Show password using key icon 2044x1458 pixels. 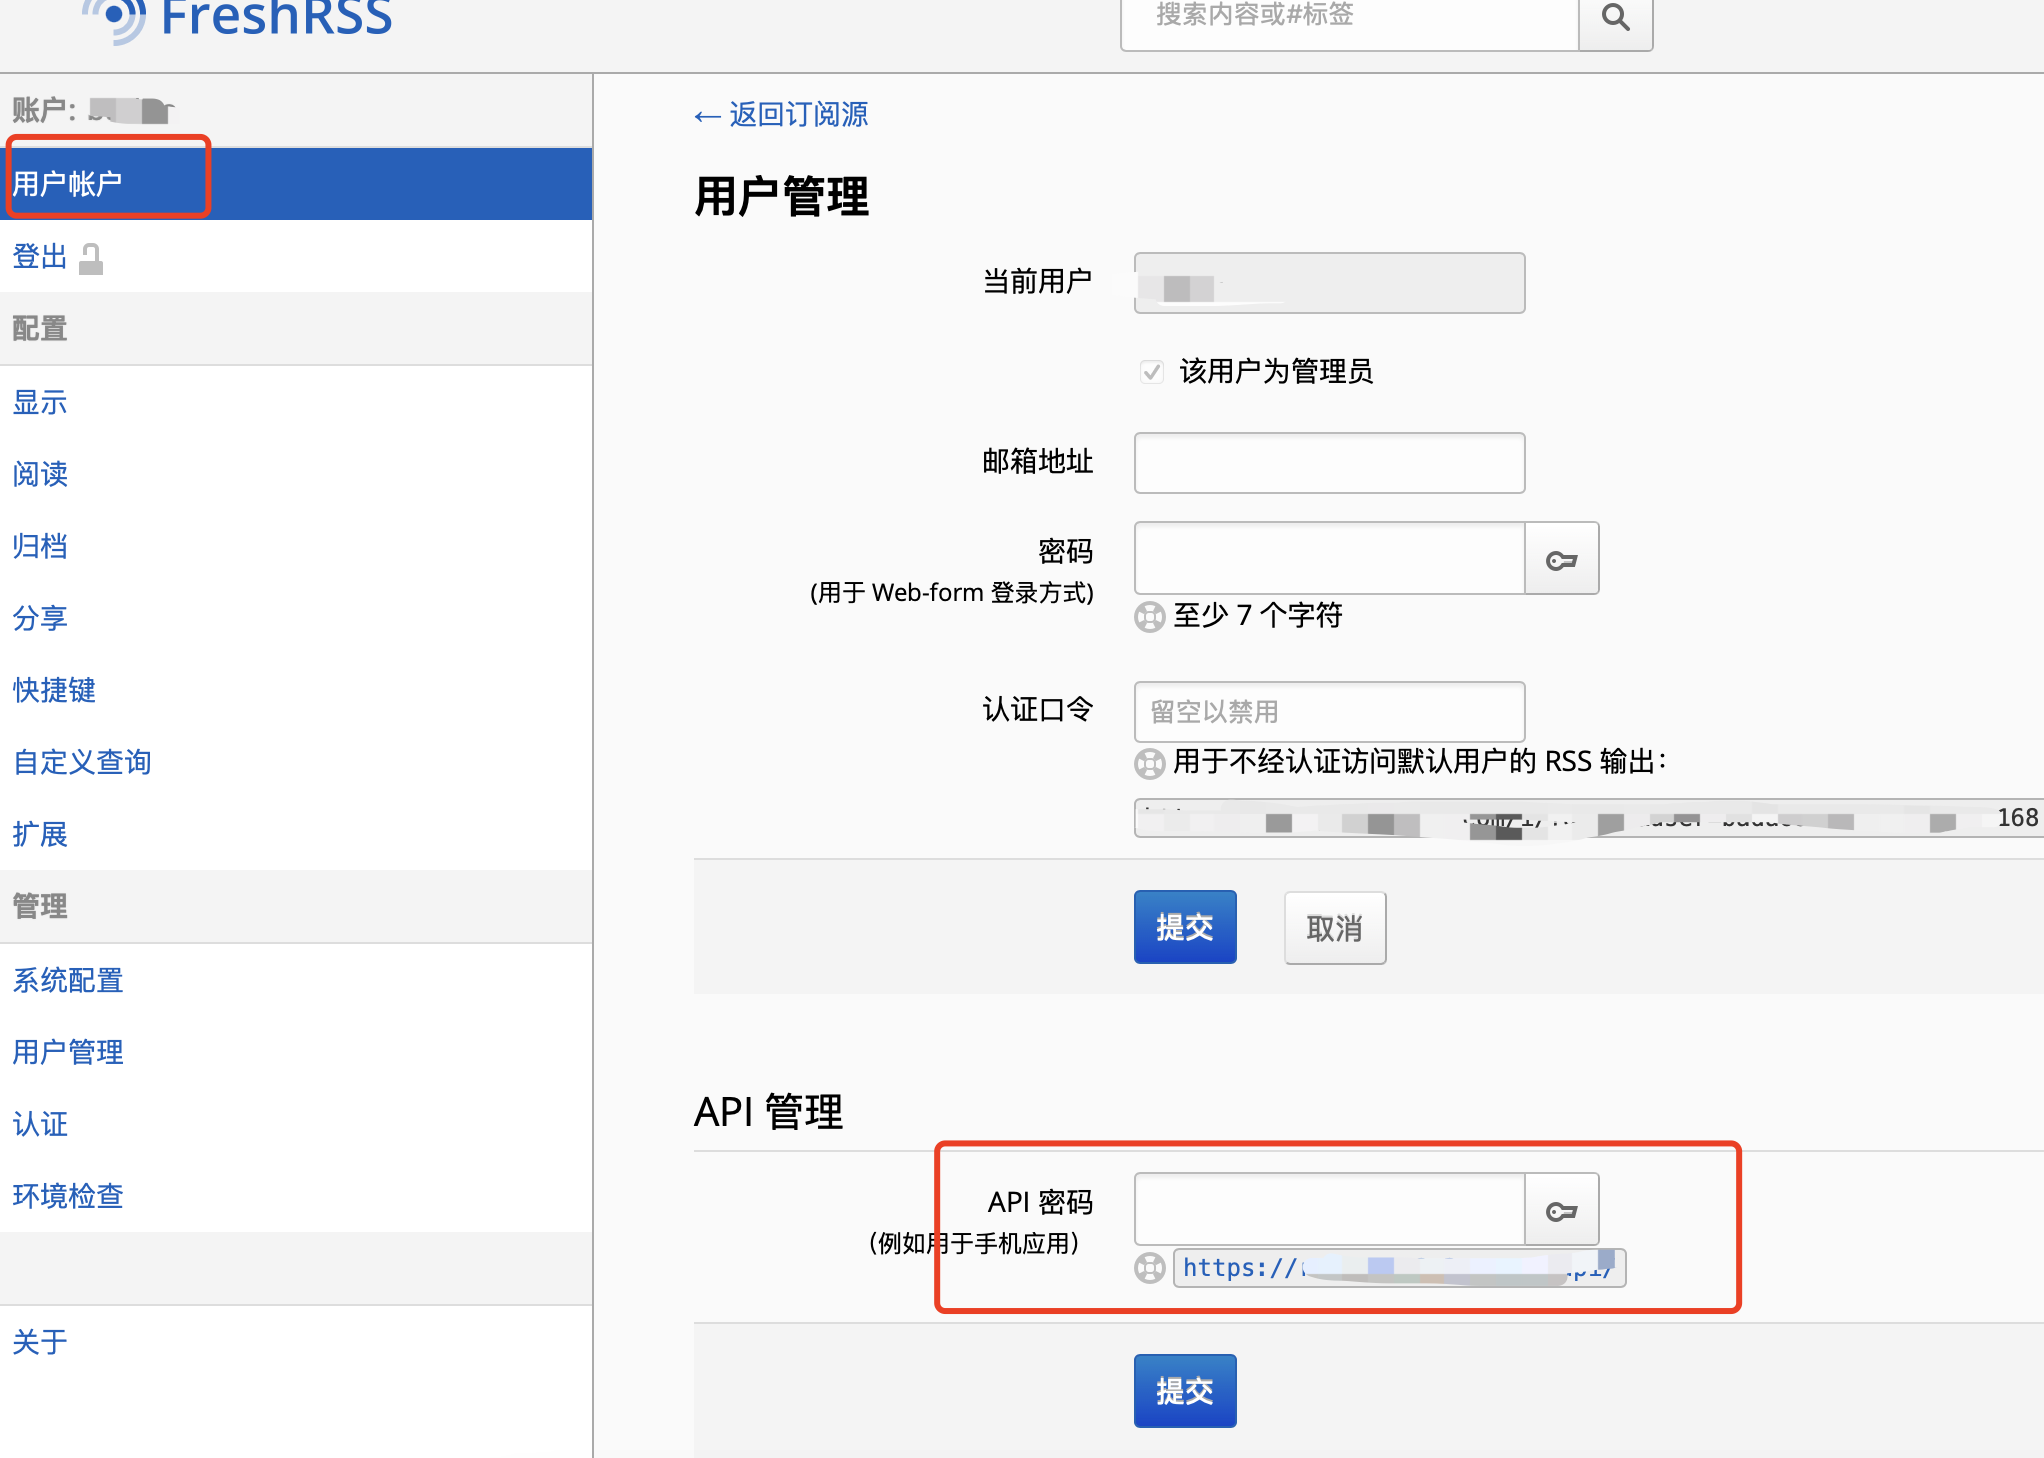coord(1561,559)
